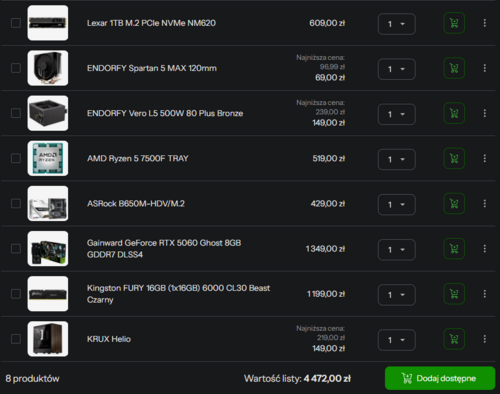Click the Lexar SSD product thumbnail

48,23
